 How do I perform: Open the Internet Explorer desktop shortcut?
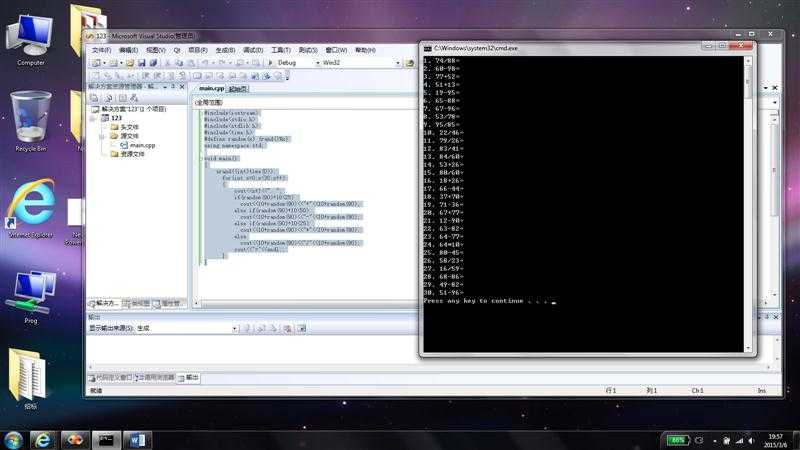(x=31, y=208)
